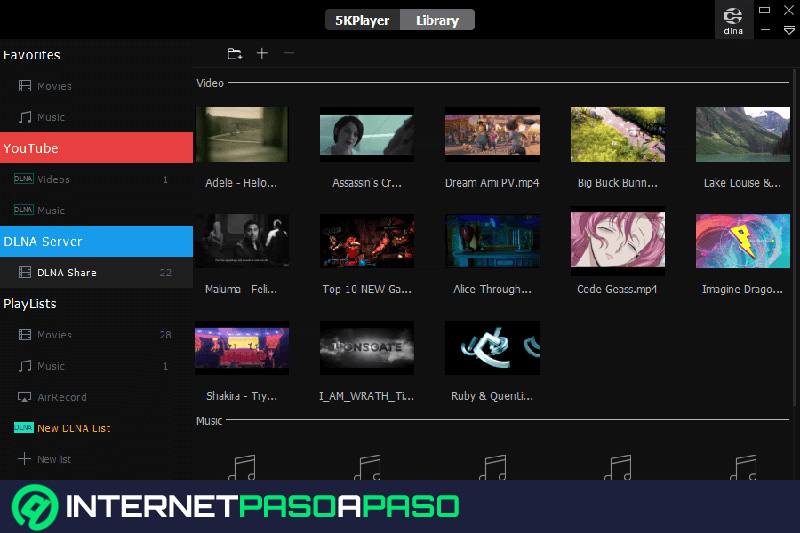Select the Code Geass.mp4 thumbnail
800x533 pixels.
tap(617, 241)
